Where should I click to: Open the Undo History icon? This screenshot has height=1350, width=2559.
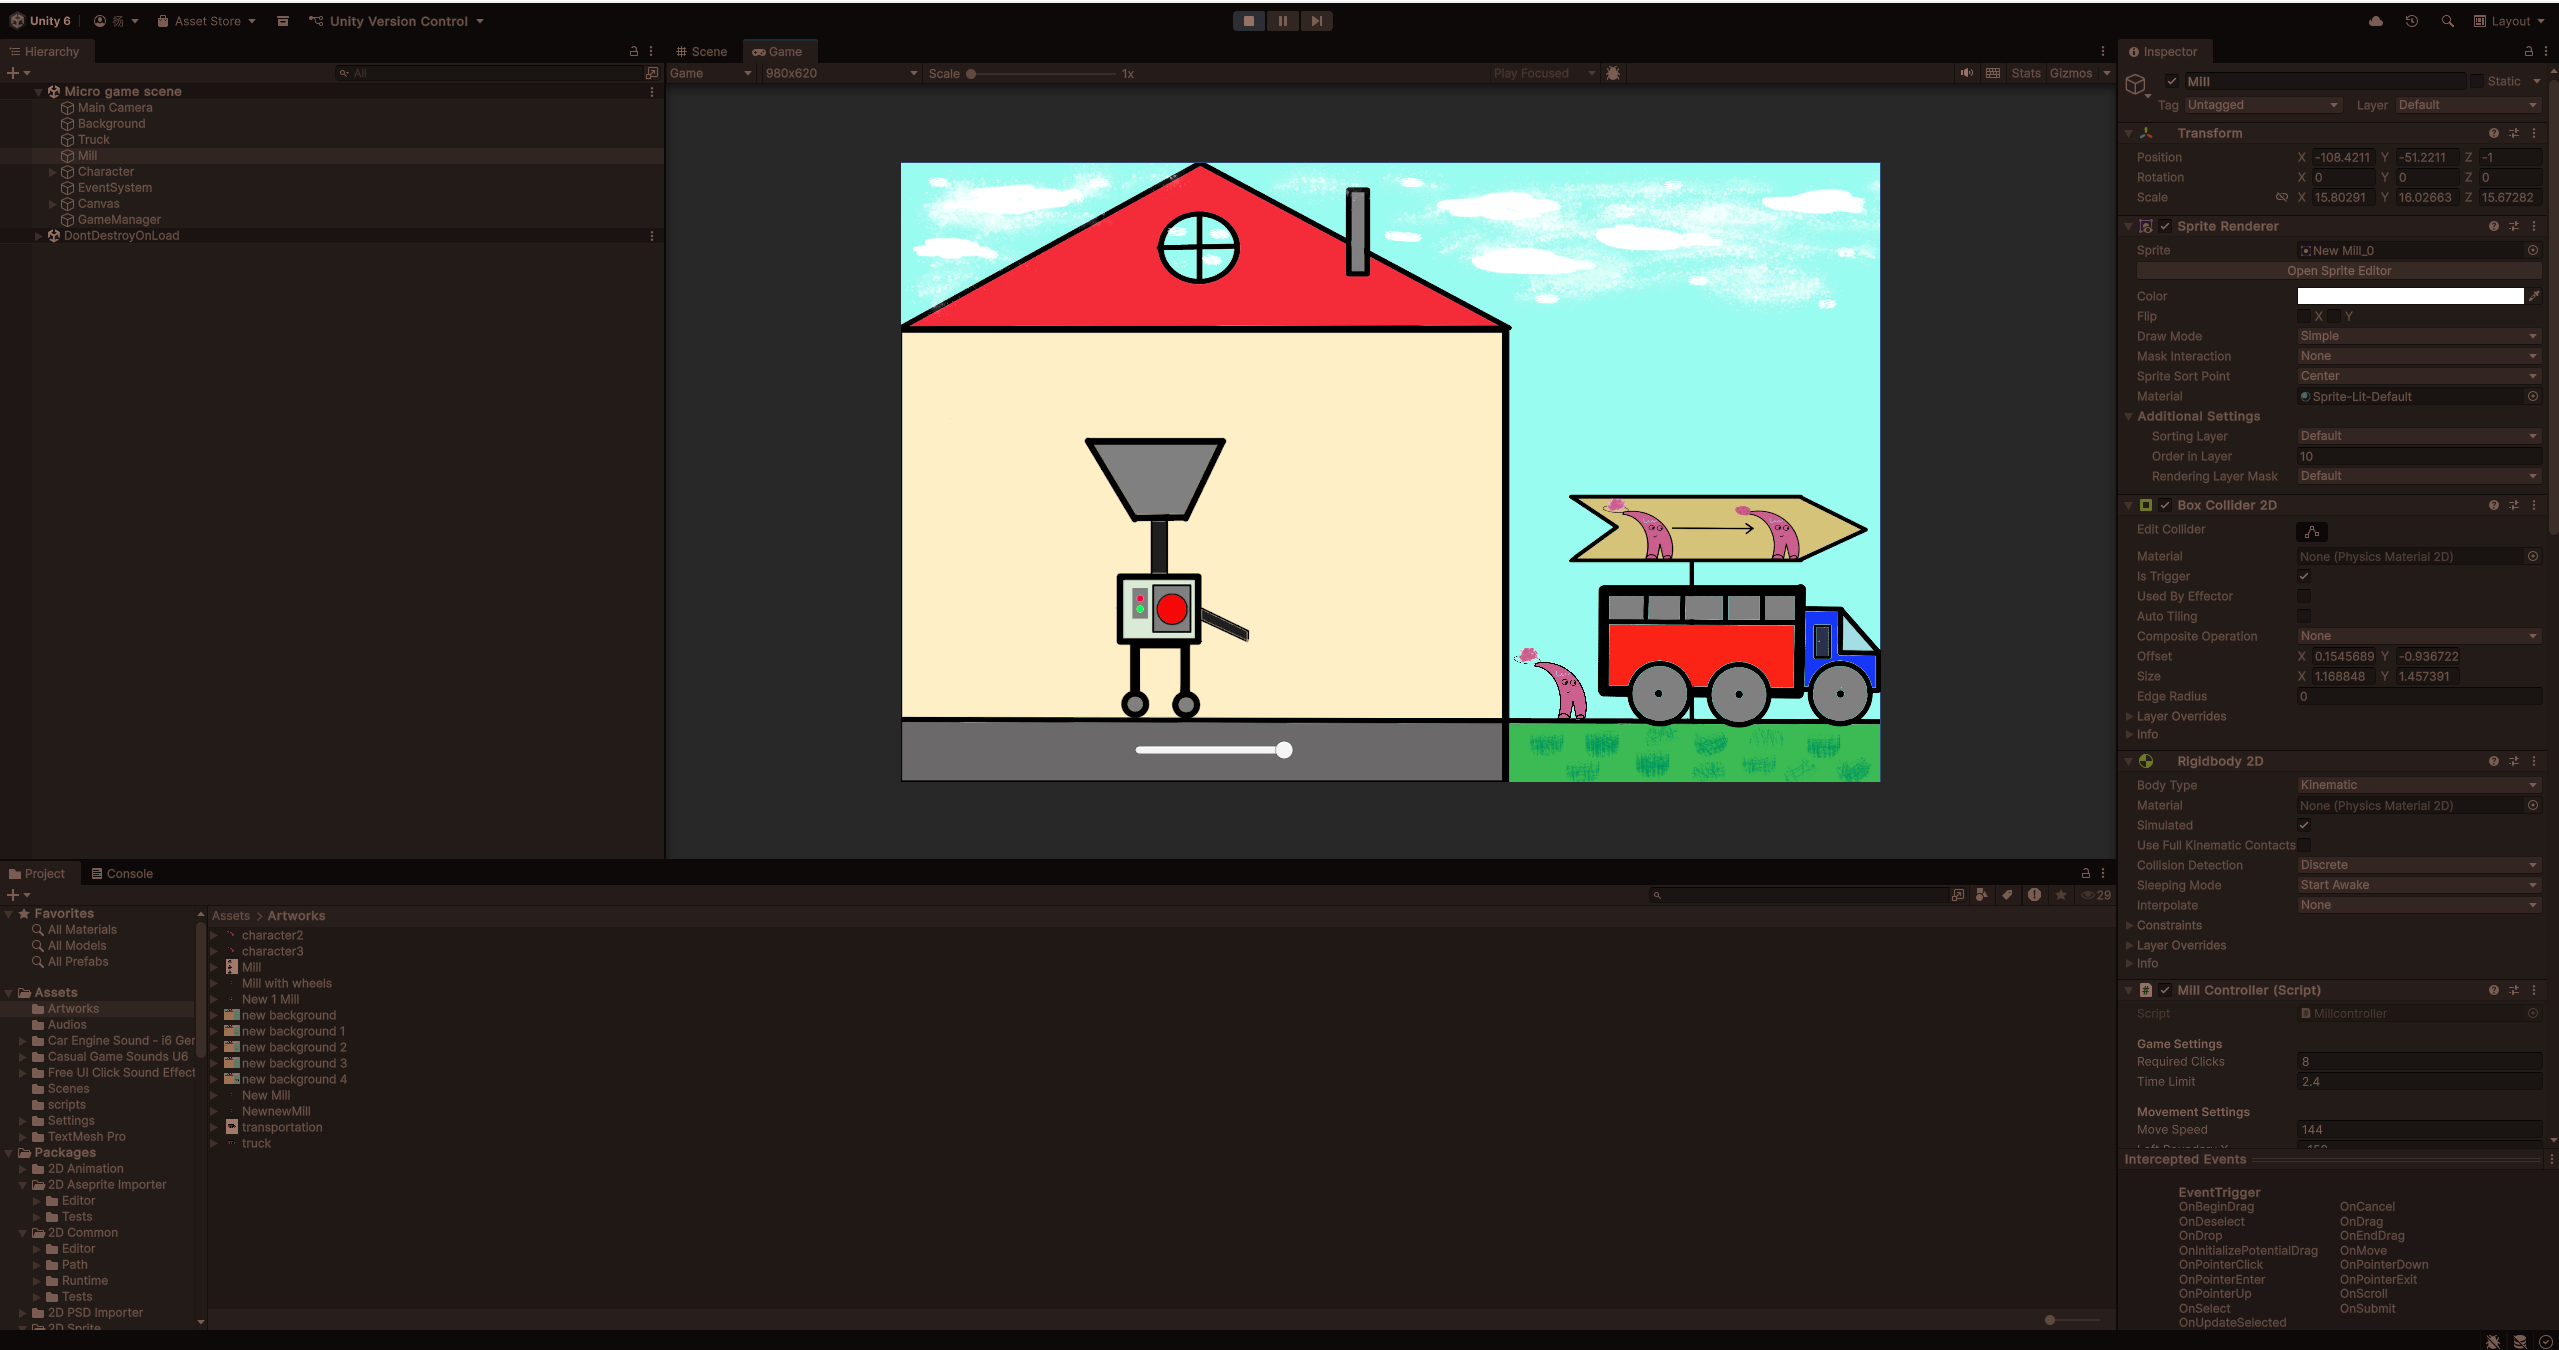[2411, 21]
